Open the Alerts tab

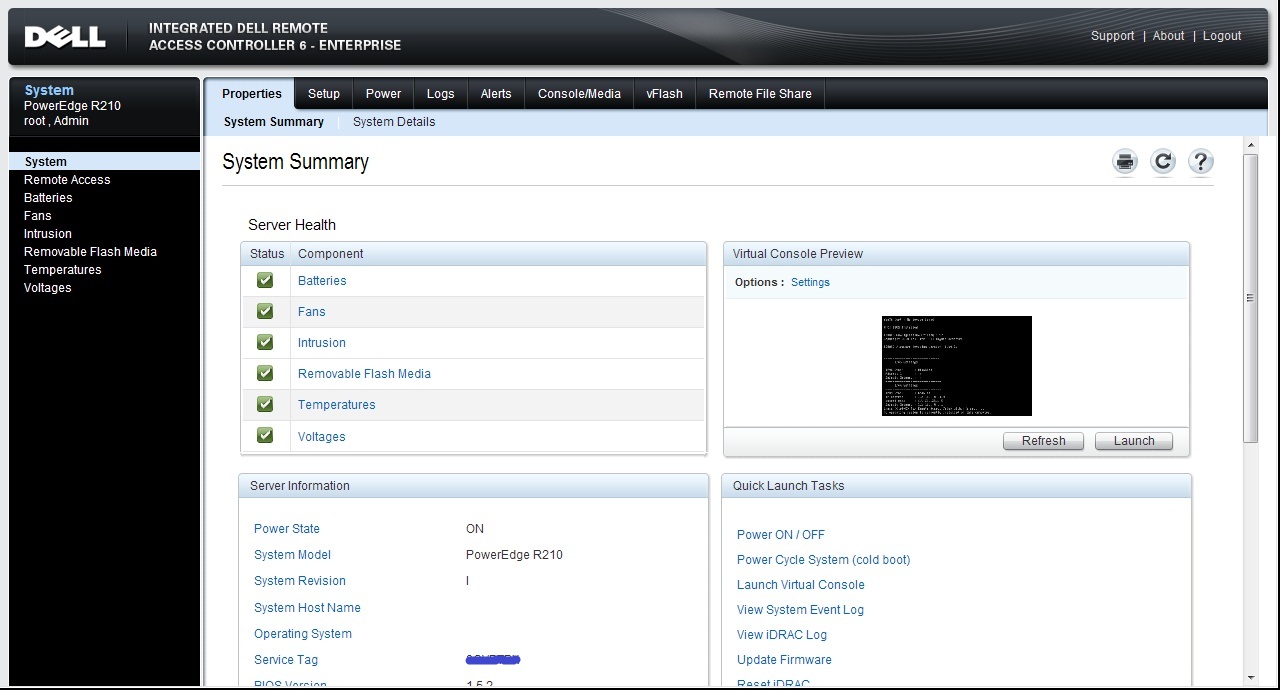point(496,94)
